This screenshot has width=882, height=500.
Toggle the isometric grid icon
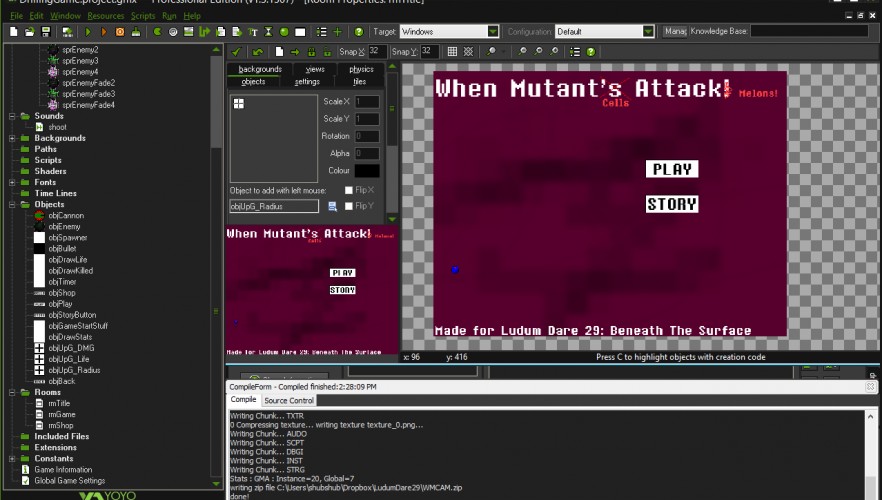pyautogui.click(x=468, y=52)
